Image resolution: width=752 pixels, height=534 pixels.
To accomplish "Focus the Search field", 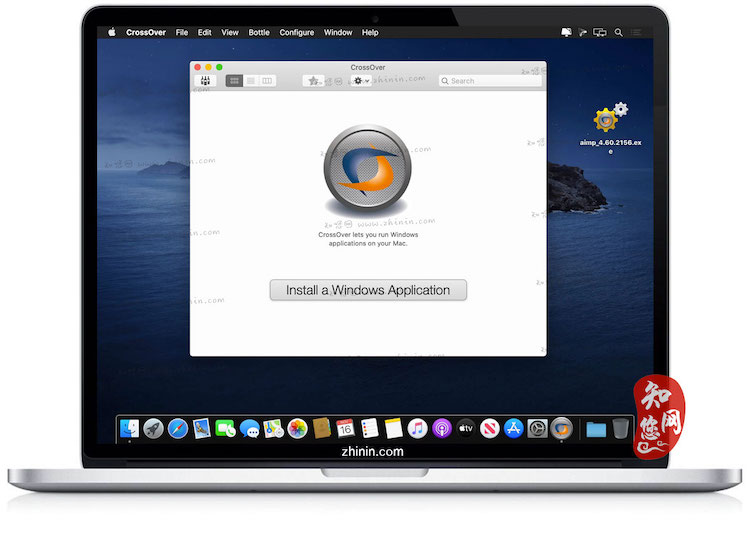I will 490,81.
